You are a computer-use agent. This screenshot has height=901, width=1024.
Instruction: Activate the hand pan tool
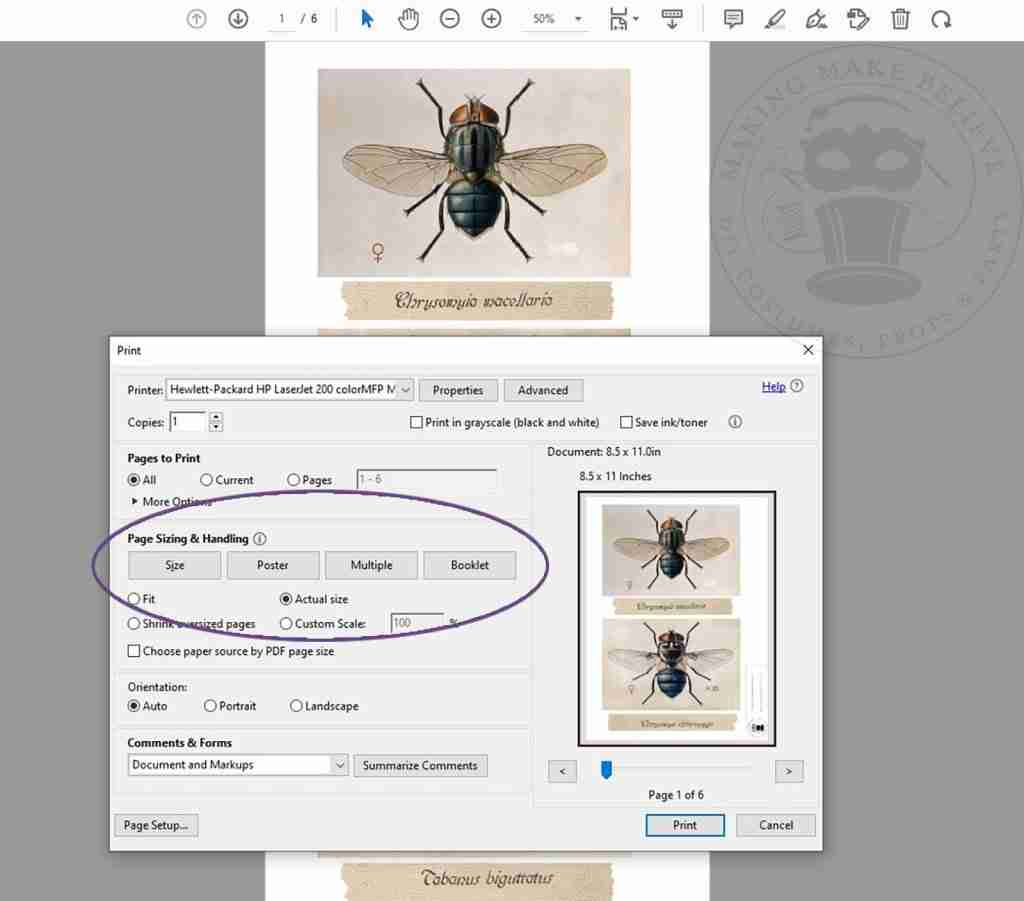point(408,19)
